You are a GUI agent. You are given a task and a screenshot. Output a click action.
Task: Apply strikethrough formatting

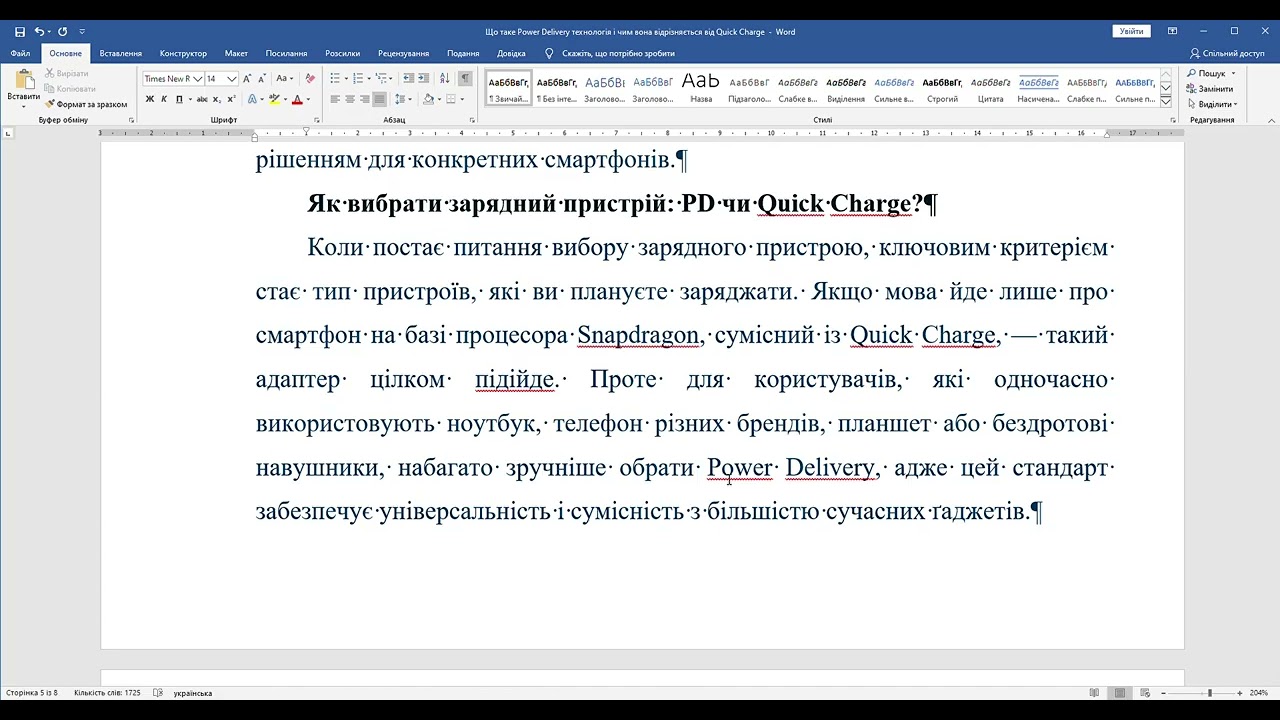(x=202, y=99)
